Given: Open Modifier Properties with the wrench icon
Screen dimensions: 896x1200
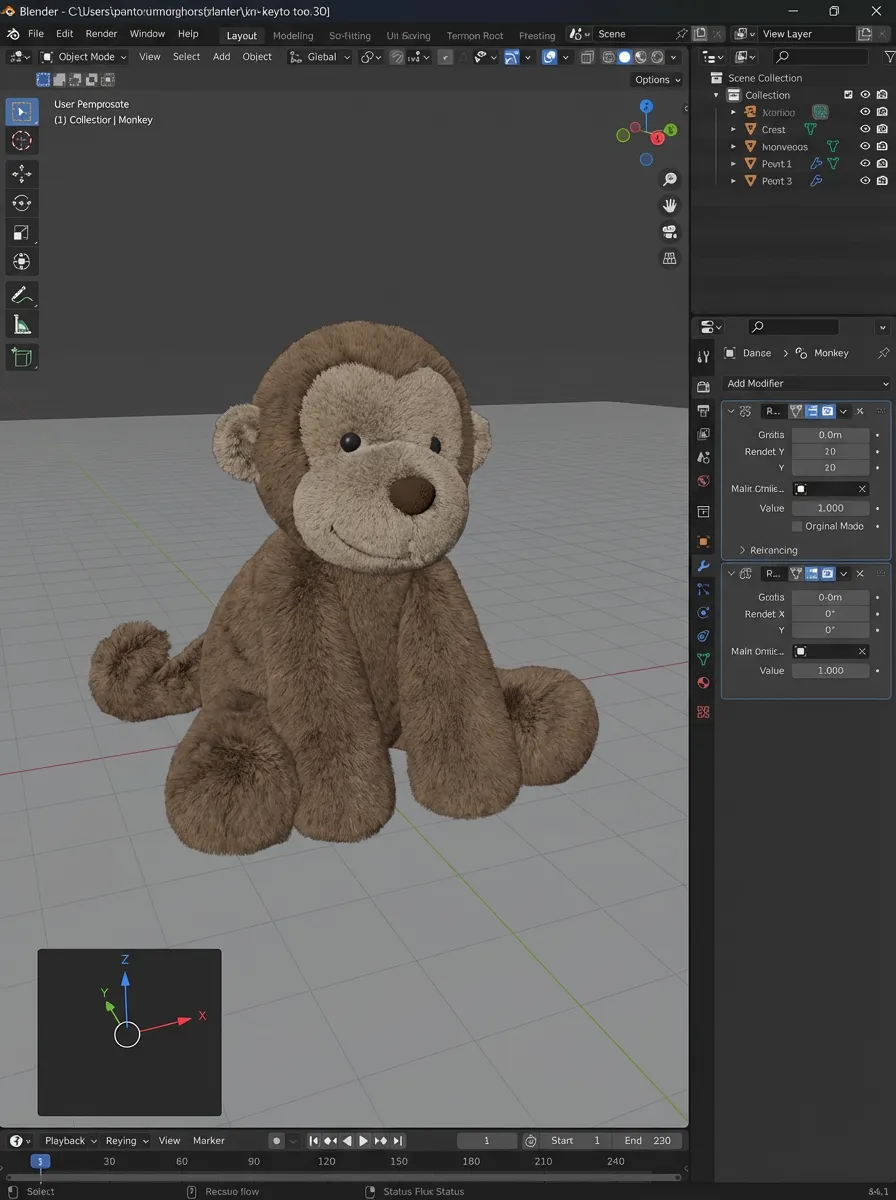Looking at the screenshot, I should (x=703, y=566).
